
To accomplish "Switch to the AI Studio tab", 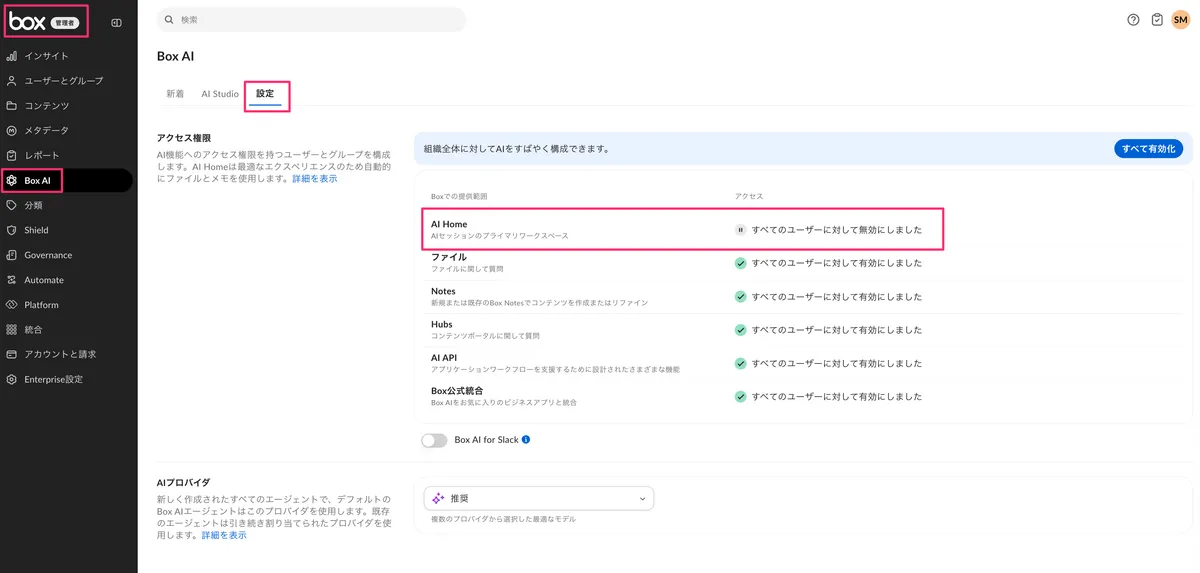I will pos(220,94).
